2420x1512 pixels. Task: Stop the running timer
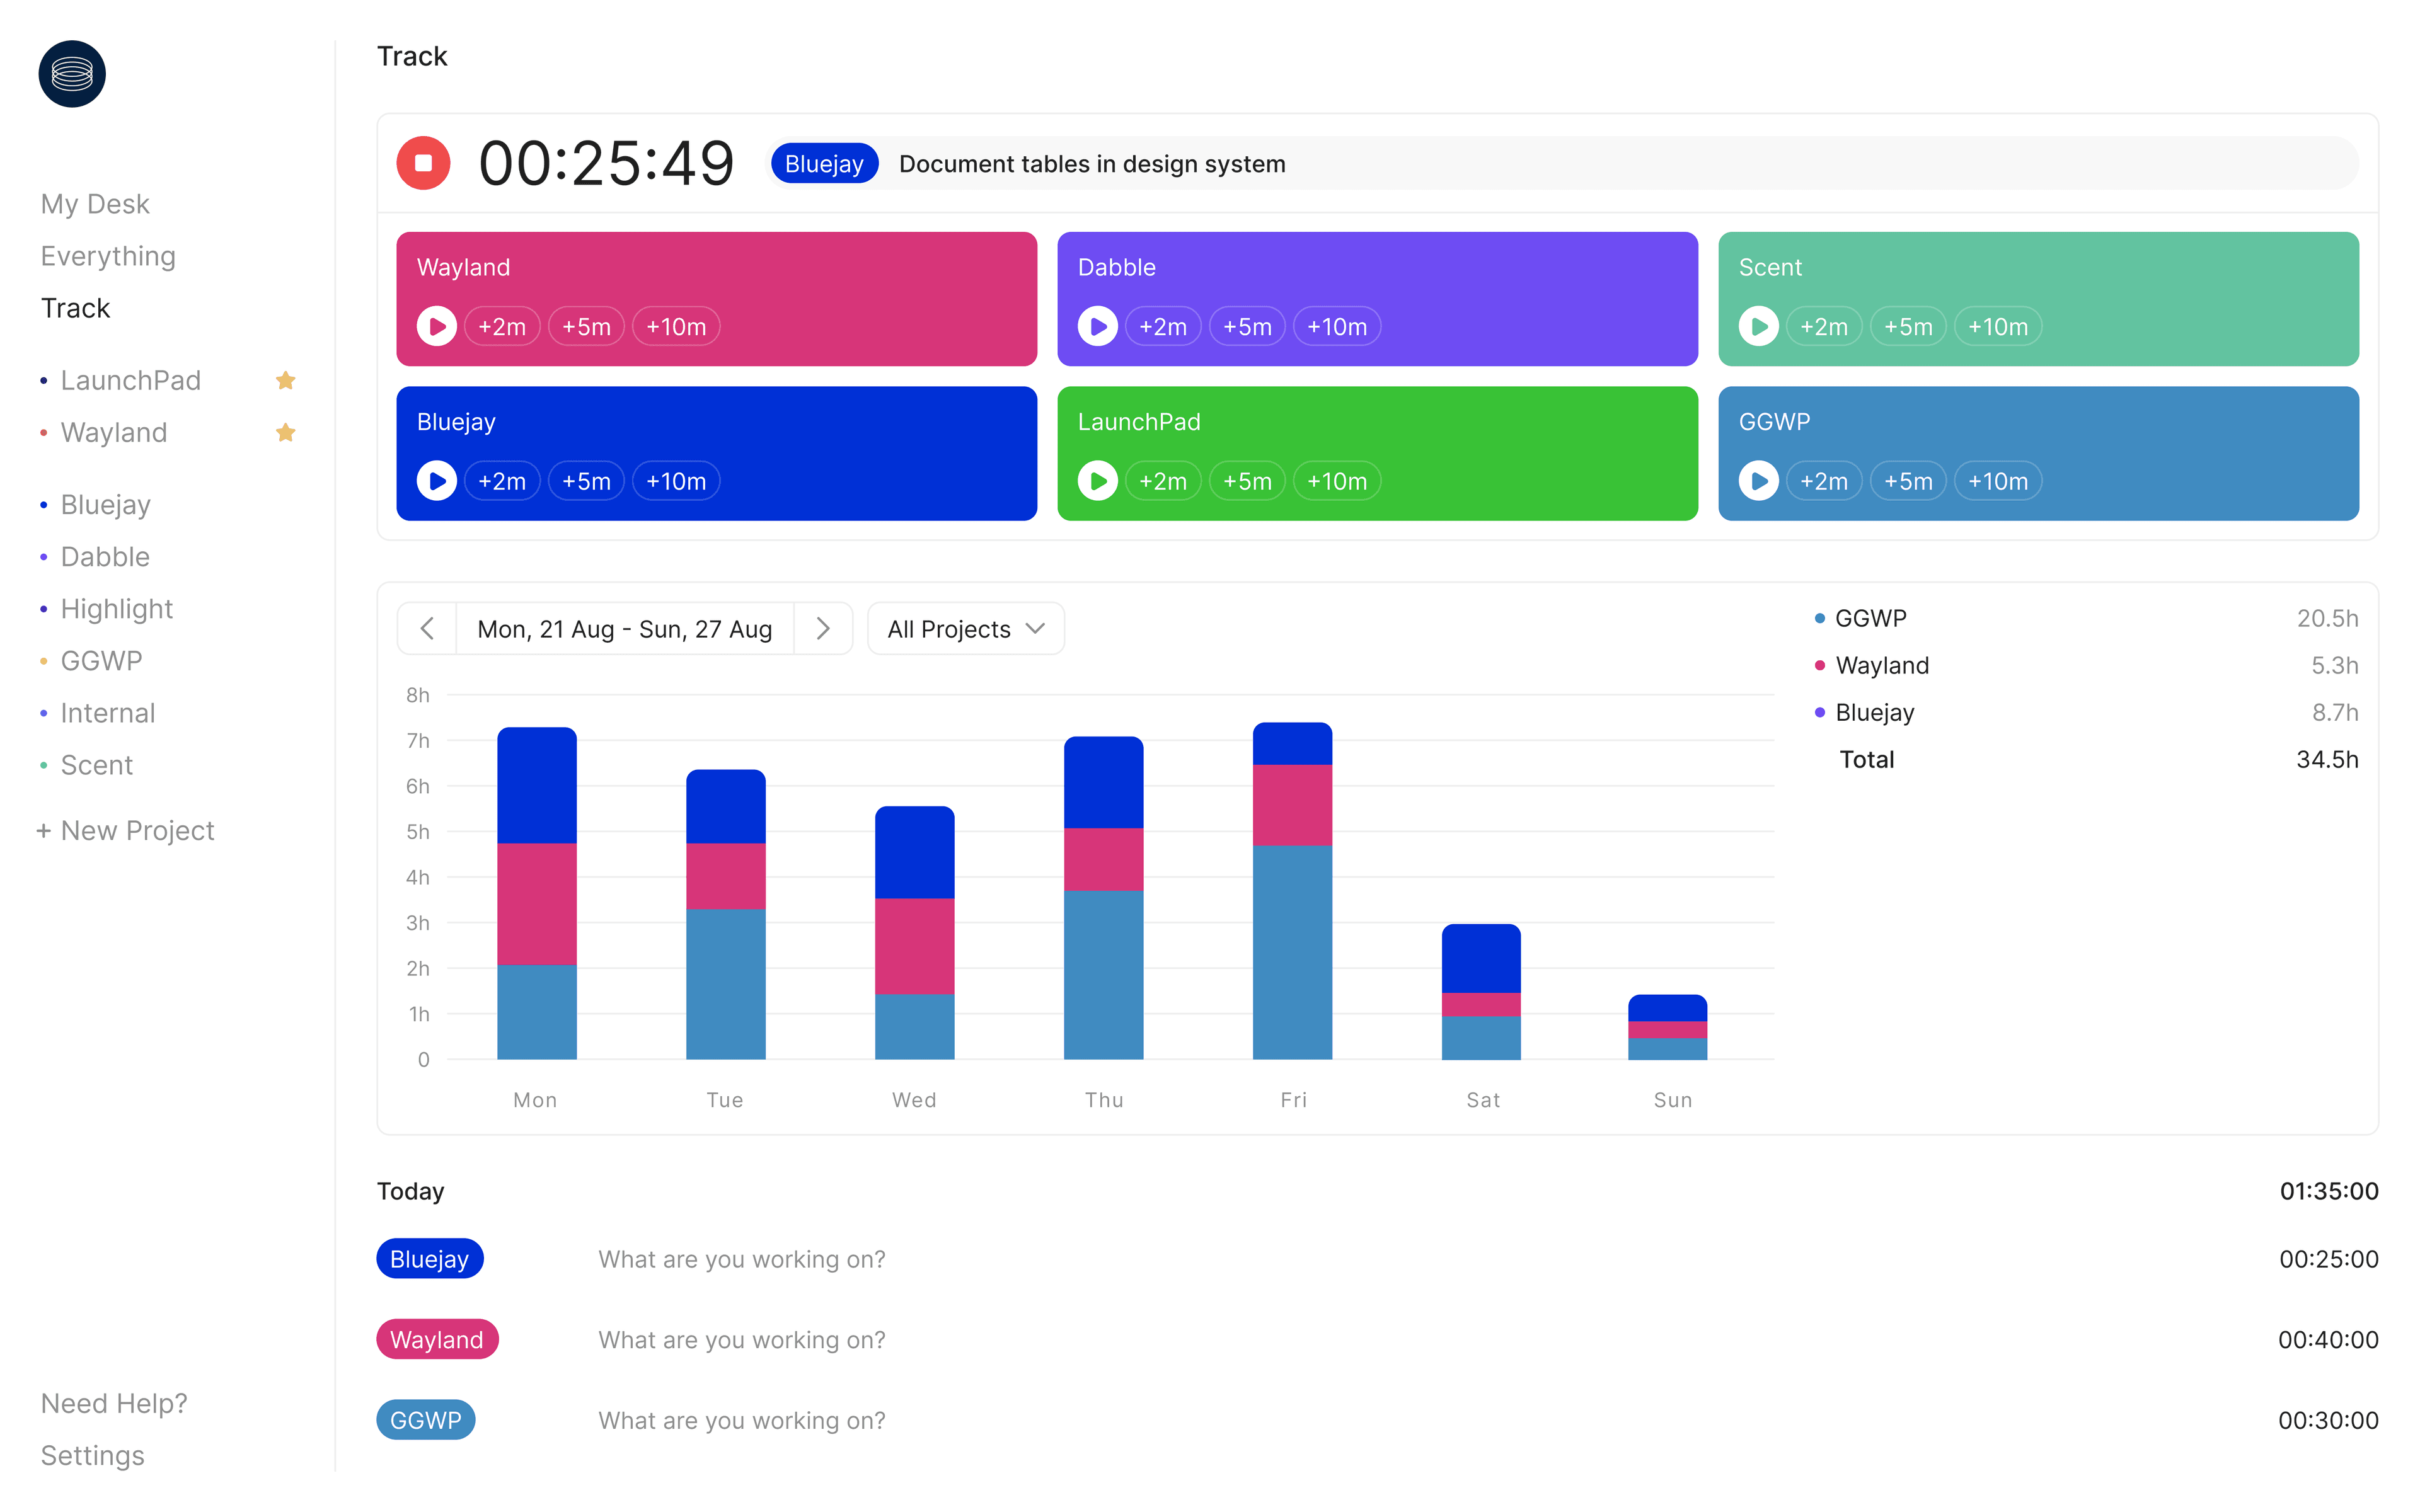click(x=423, y=163)
